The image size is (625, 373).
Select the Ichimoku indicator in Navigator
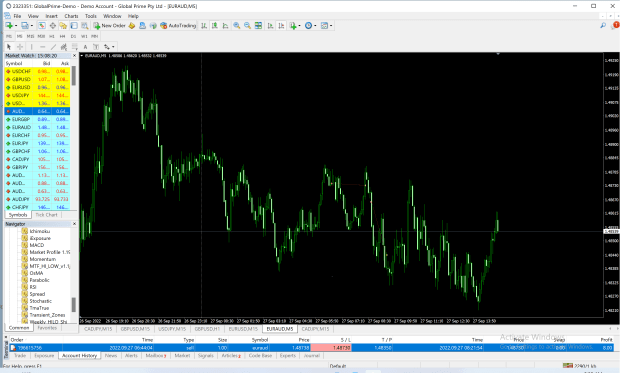pos(39,231)
